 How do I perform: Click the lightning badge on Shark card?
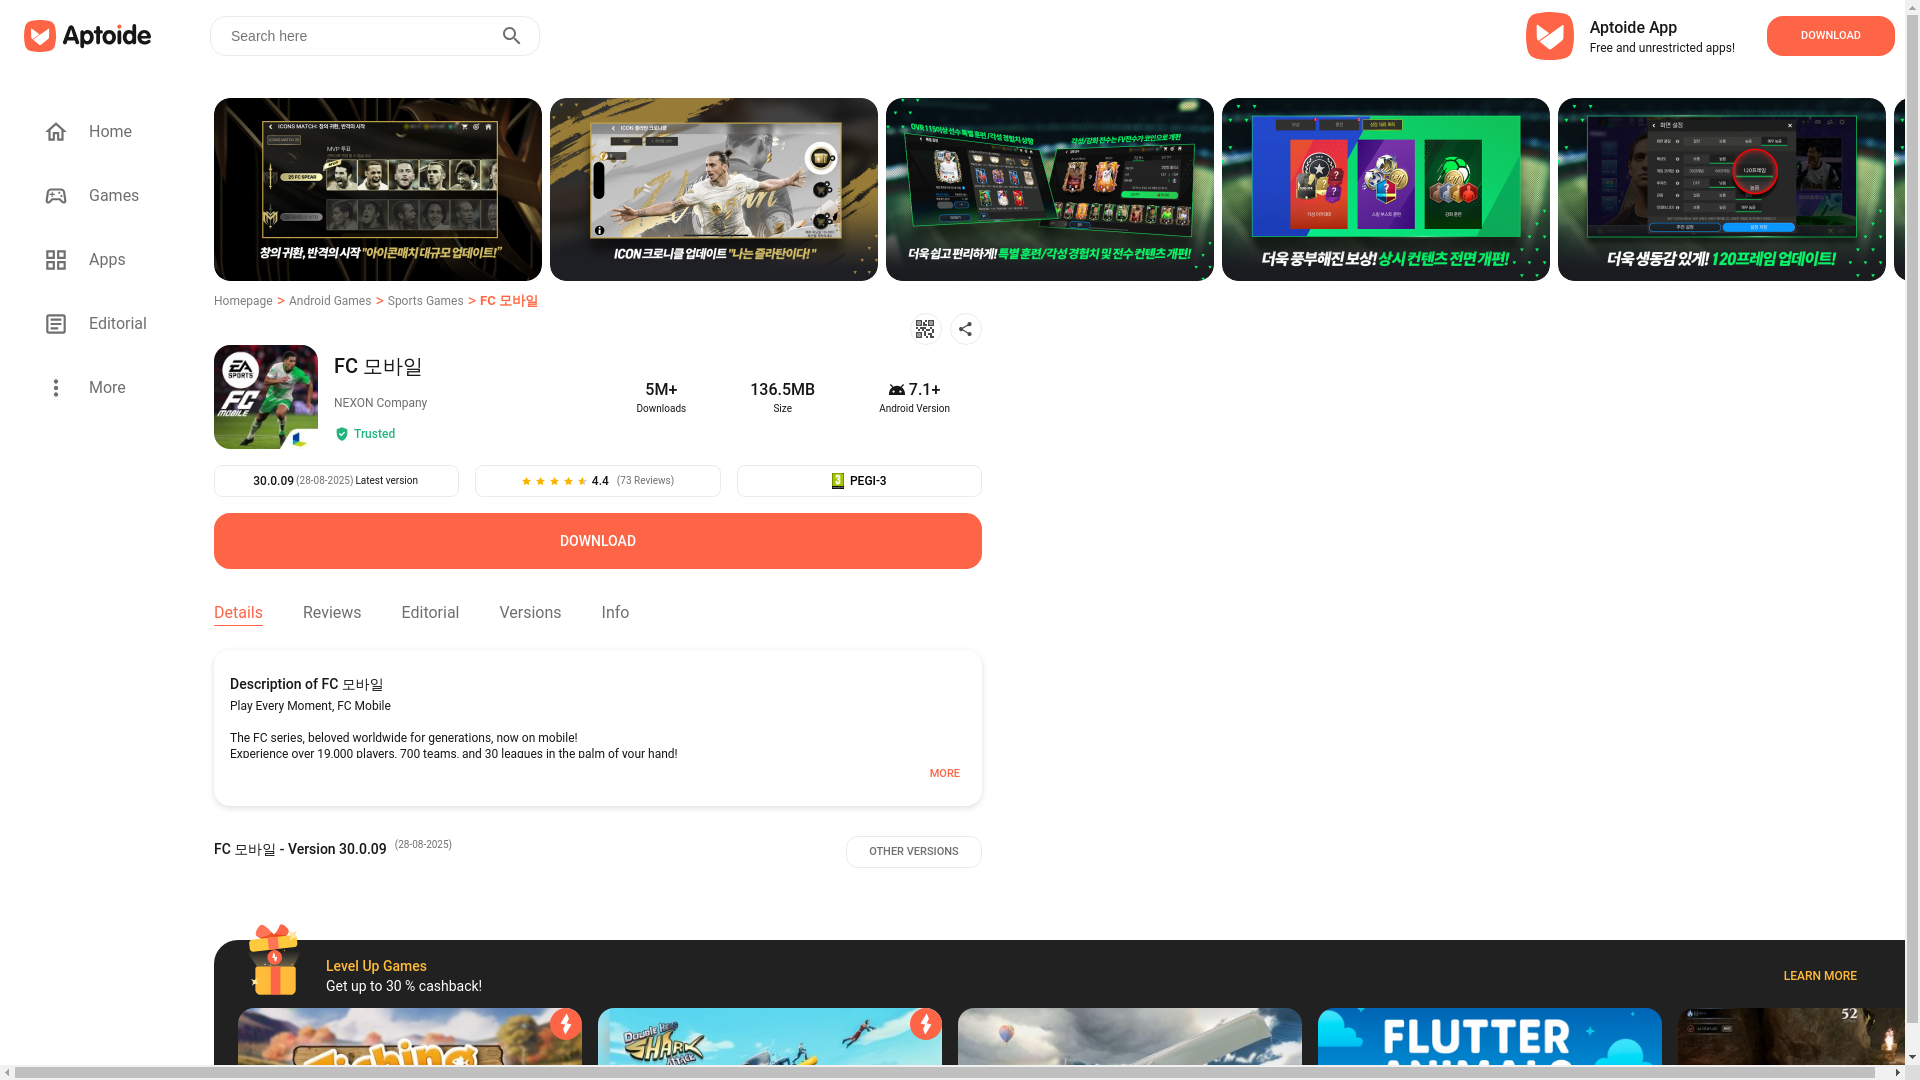pos(926,1024)
